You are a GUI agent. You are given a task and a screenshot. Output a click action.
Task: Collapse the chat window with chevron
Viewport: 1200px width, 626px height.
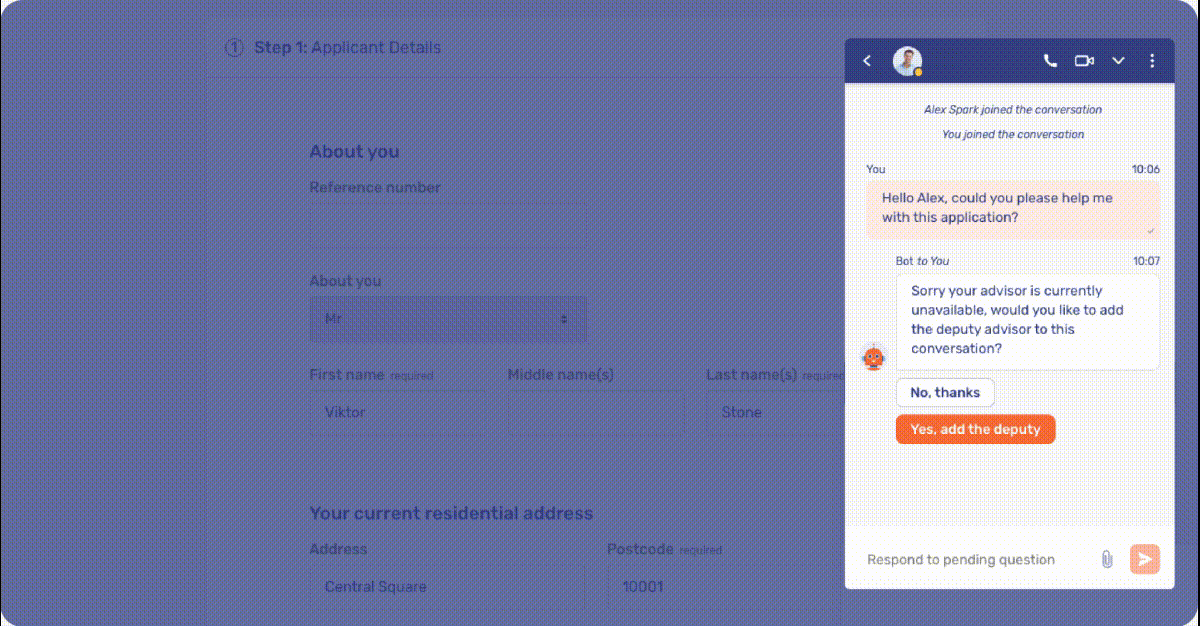pos(1119,61)
